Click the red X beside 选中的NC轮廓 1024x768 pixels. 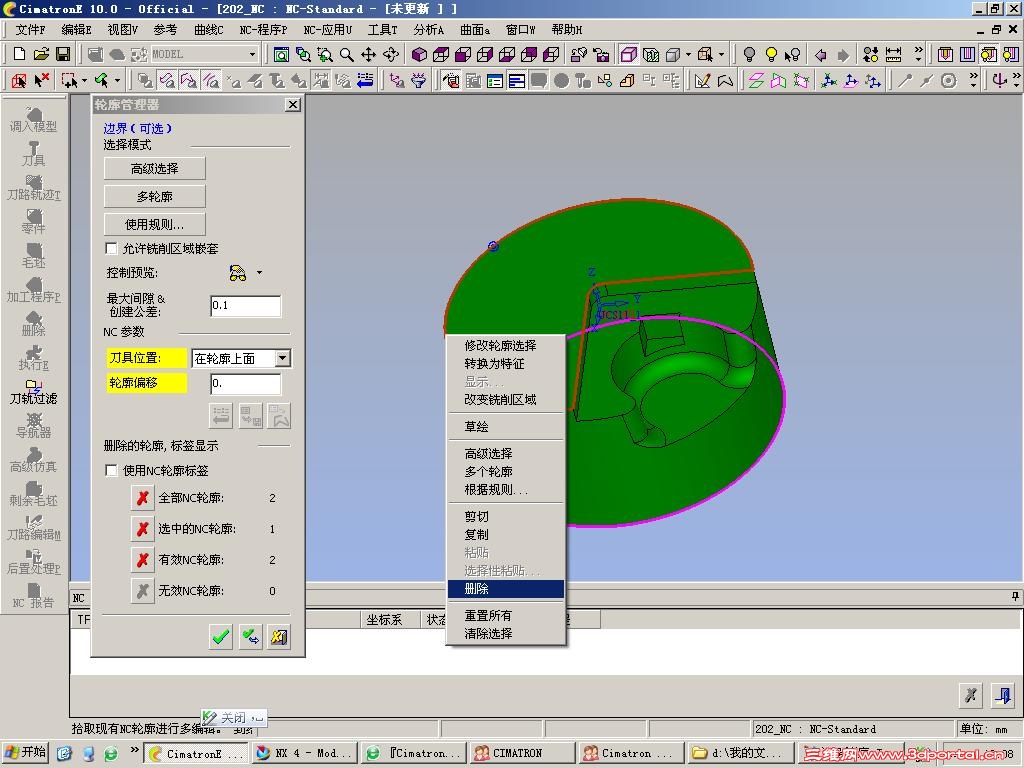coord(142,529)
